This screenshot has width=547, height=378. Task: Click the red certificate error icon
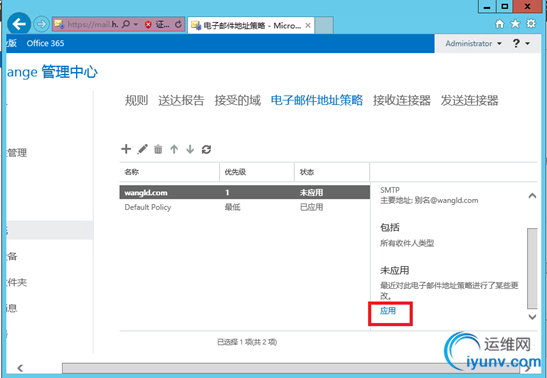point(148,24)
